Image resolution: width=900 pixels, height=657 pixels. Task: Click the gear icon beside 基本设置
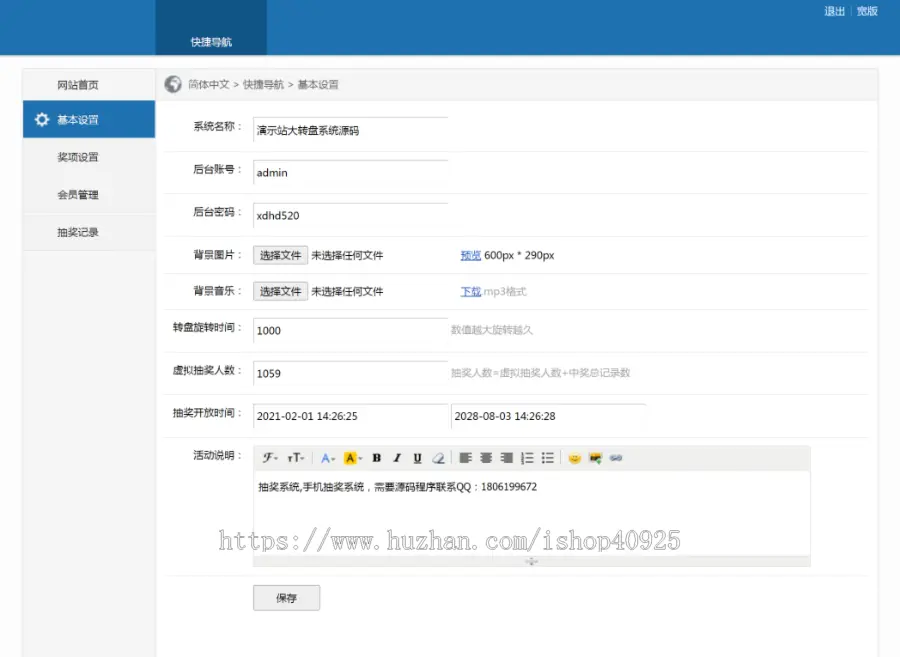(x=42, y=119)
